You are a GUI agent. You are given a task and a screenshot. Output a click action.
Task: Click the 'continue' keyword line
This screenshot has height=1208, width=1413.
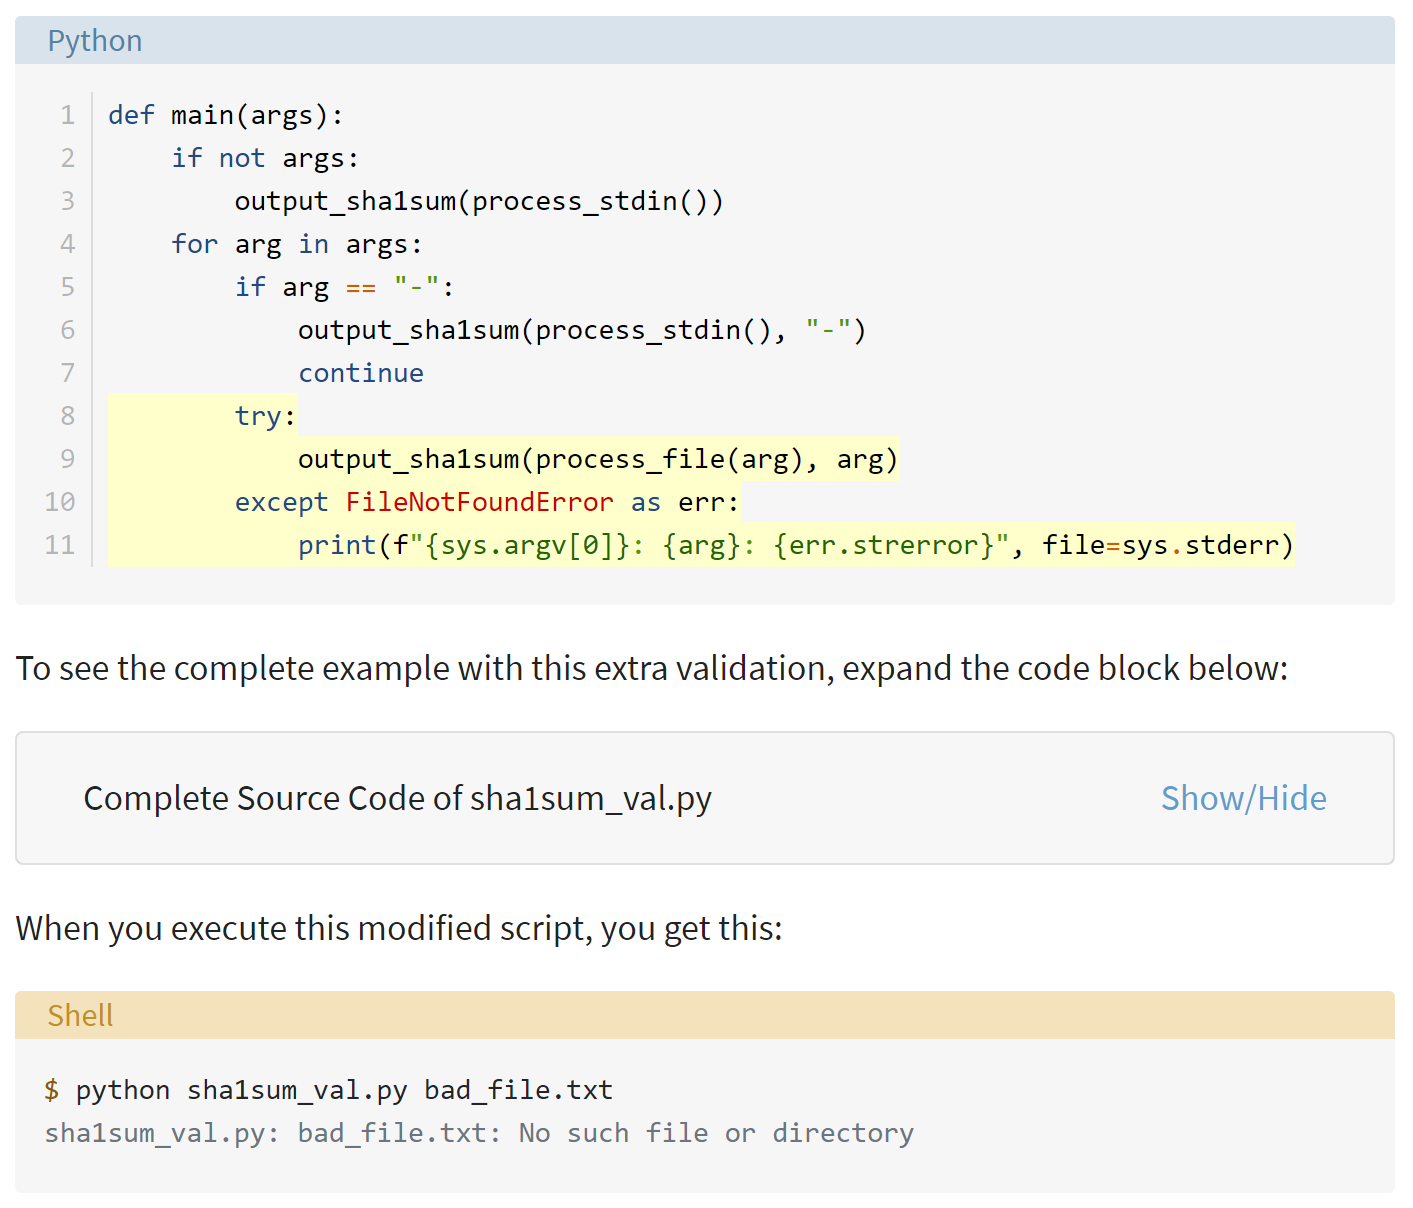tap(361, 373)
